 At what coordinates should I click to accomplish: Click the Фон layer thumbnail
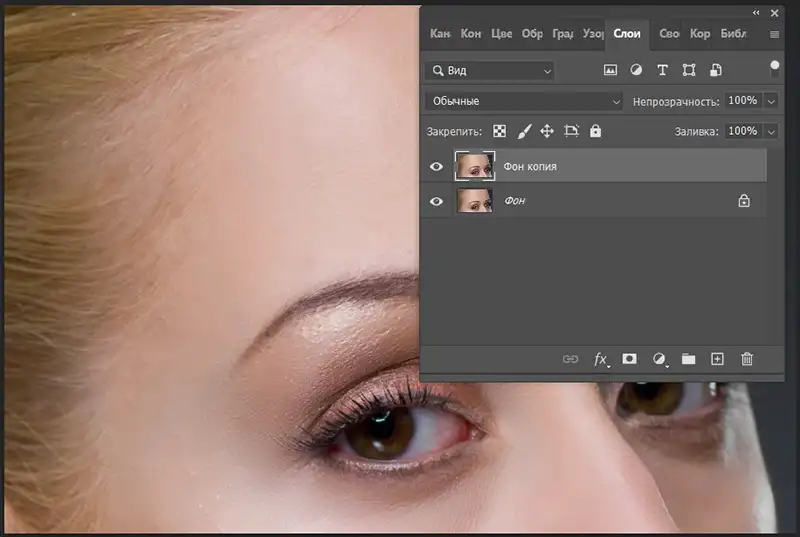click(475, 200)
